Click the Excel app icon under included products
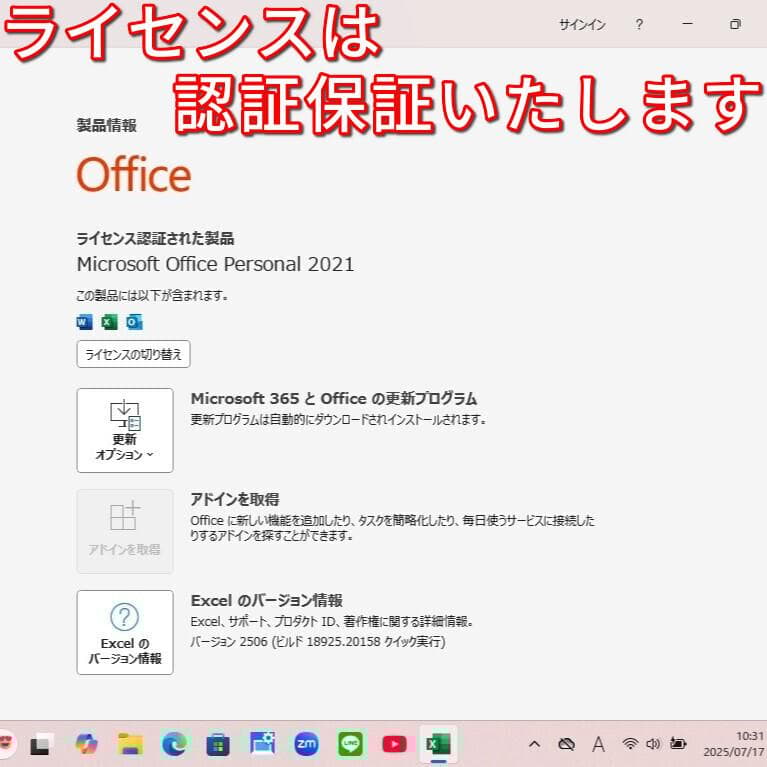 [x=109, y=322]
